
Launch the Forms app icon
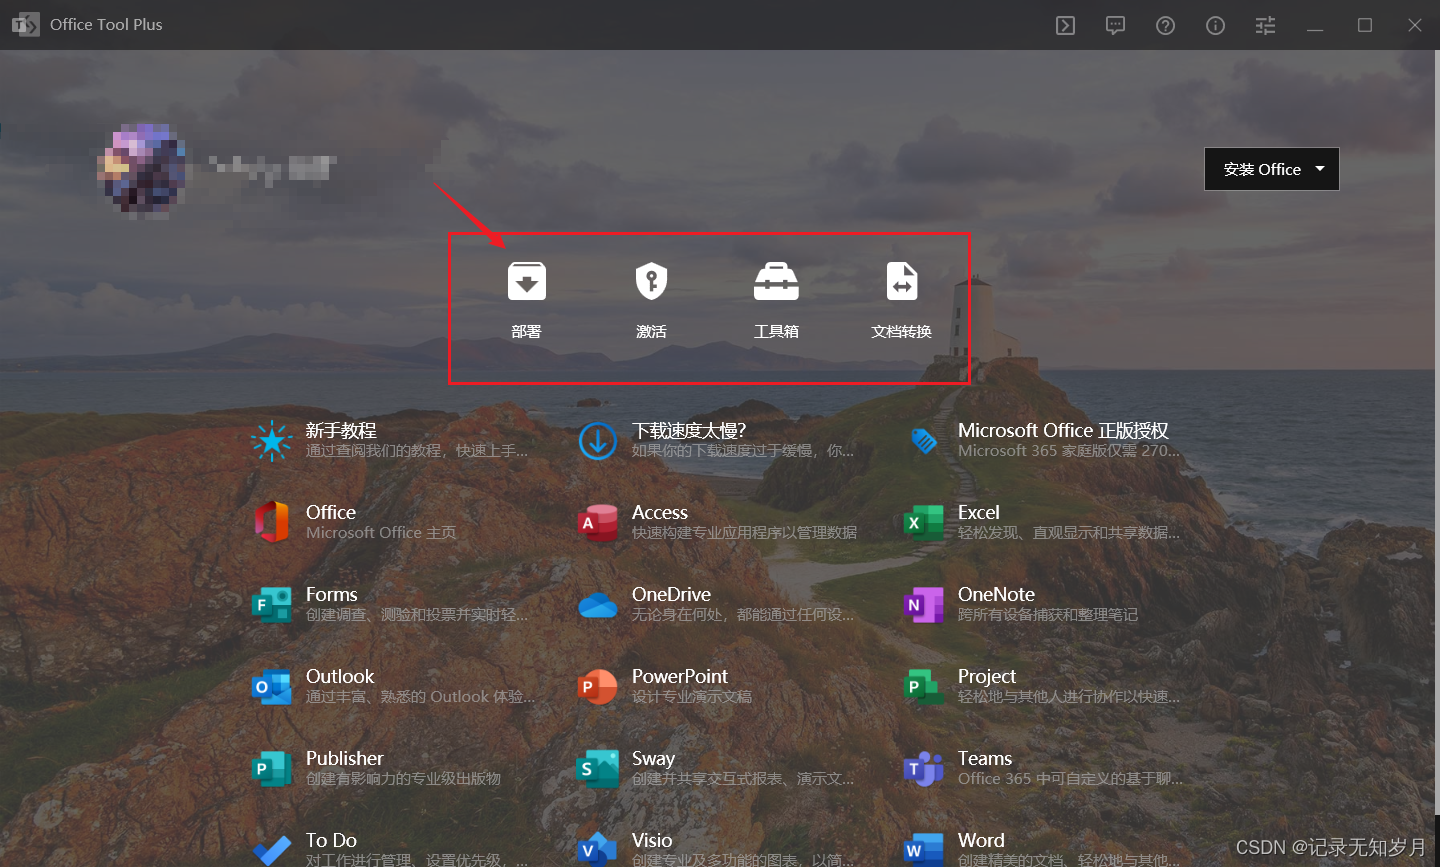[272, 604]
